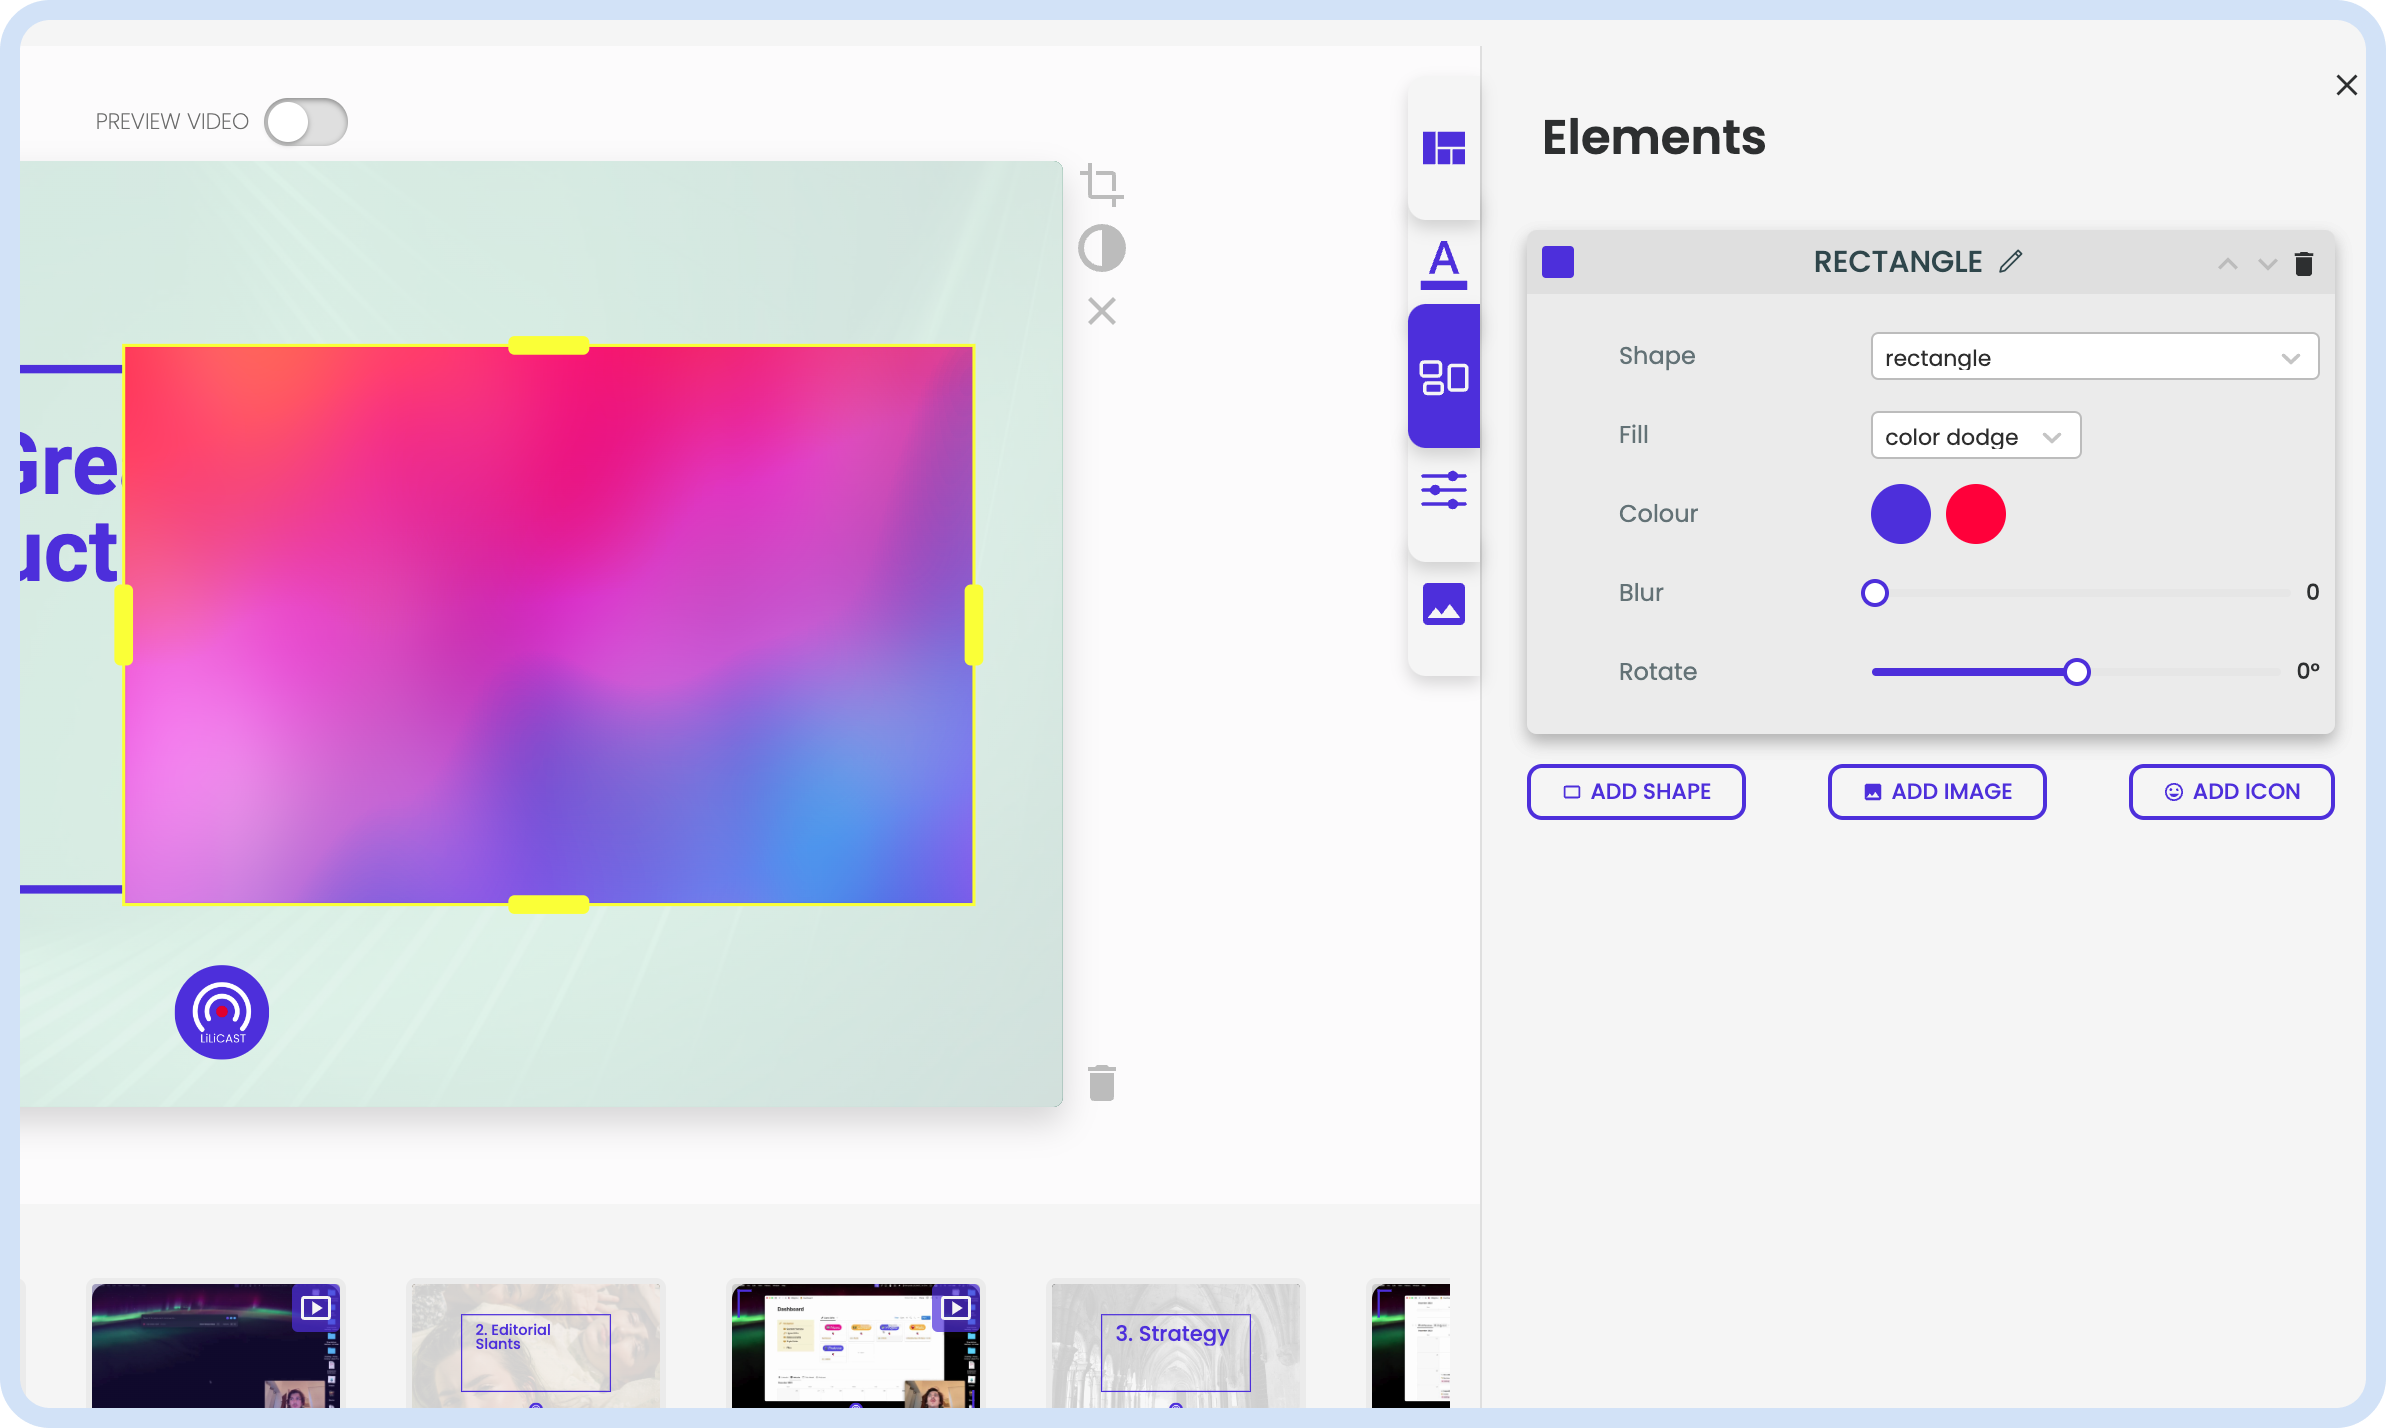Open the image background sidebar icon
Image resolution: width=2386 pixels, height=1428 pixels.
pyautogui.click(x=1443, y=604)
